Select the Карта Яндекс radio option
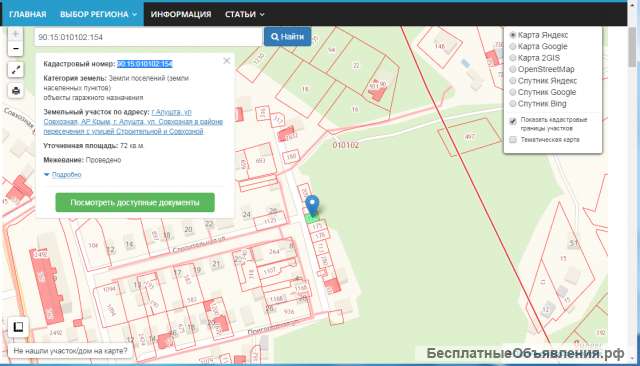 (x=513, y=35)
